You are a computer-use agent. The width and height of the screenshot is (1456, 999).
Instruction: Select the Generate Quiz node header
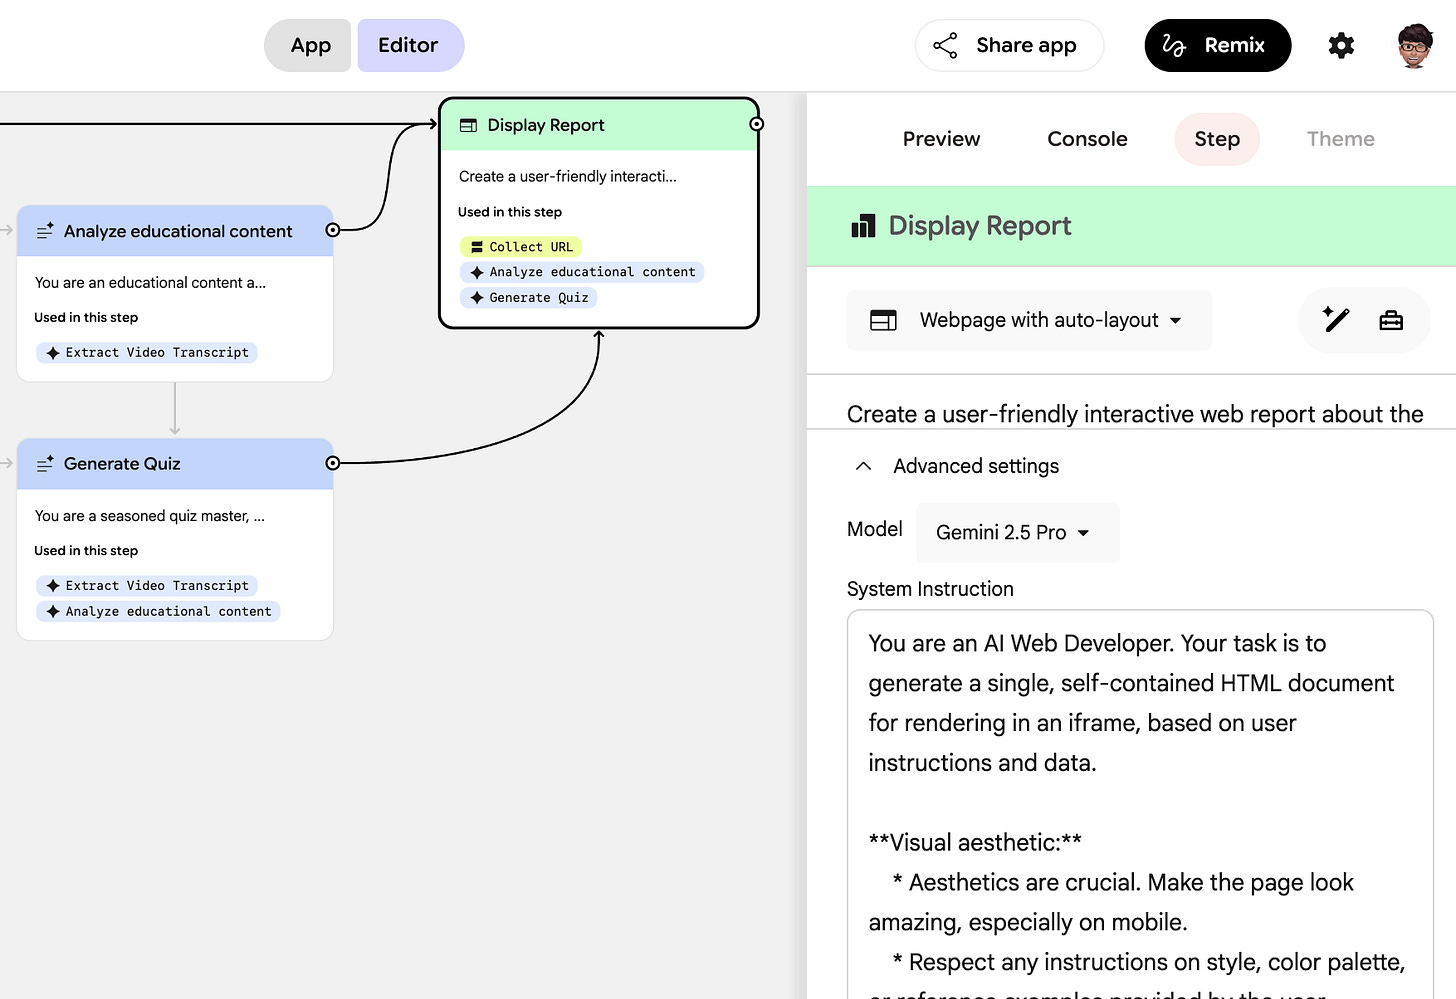click(175, 464)
